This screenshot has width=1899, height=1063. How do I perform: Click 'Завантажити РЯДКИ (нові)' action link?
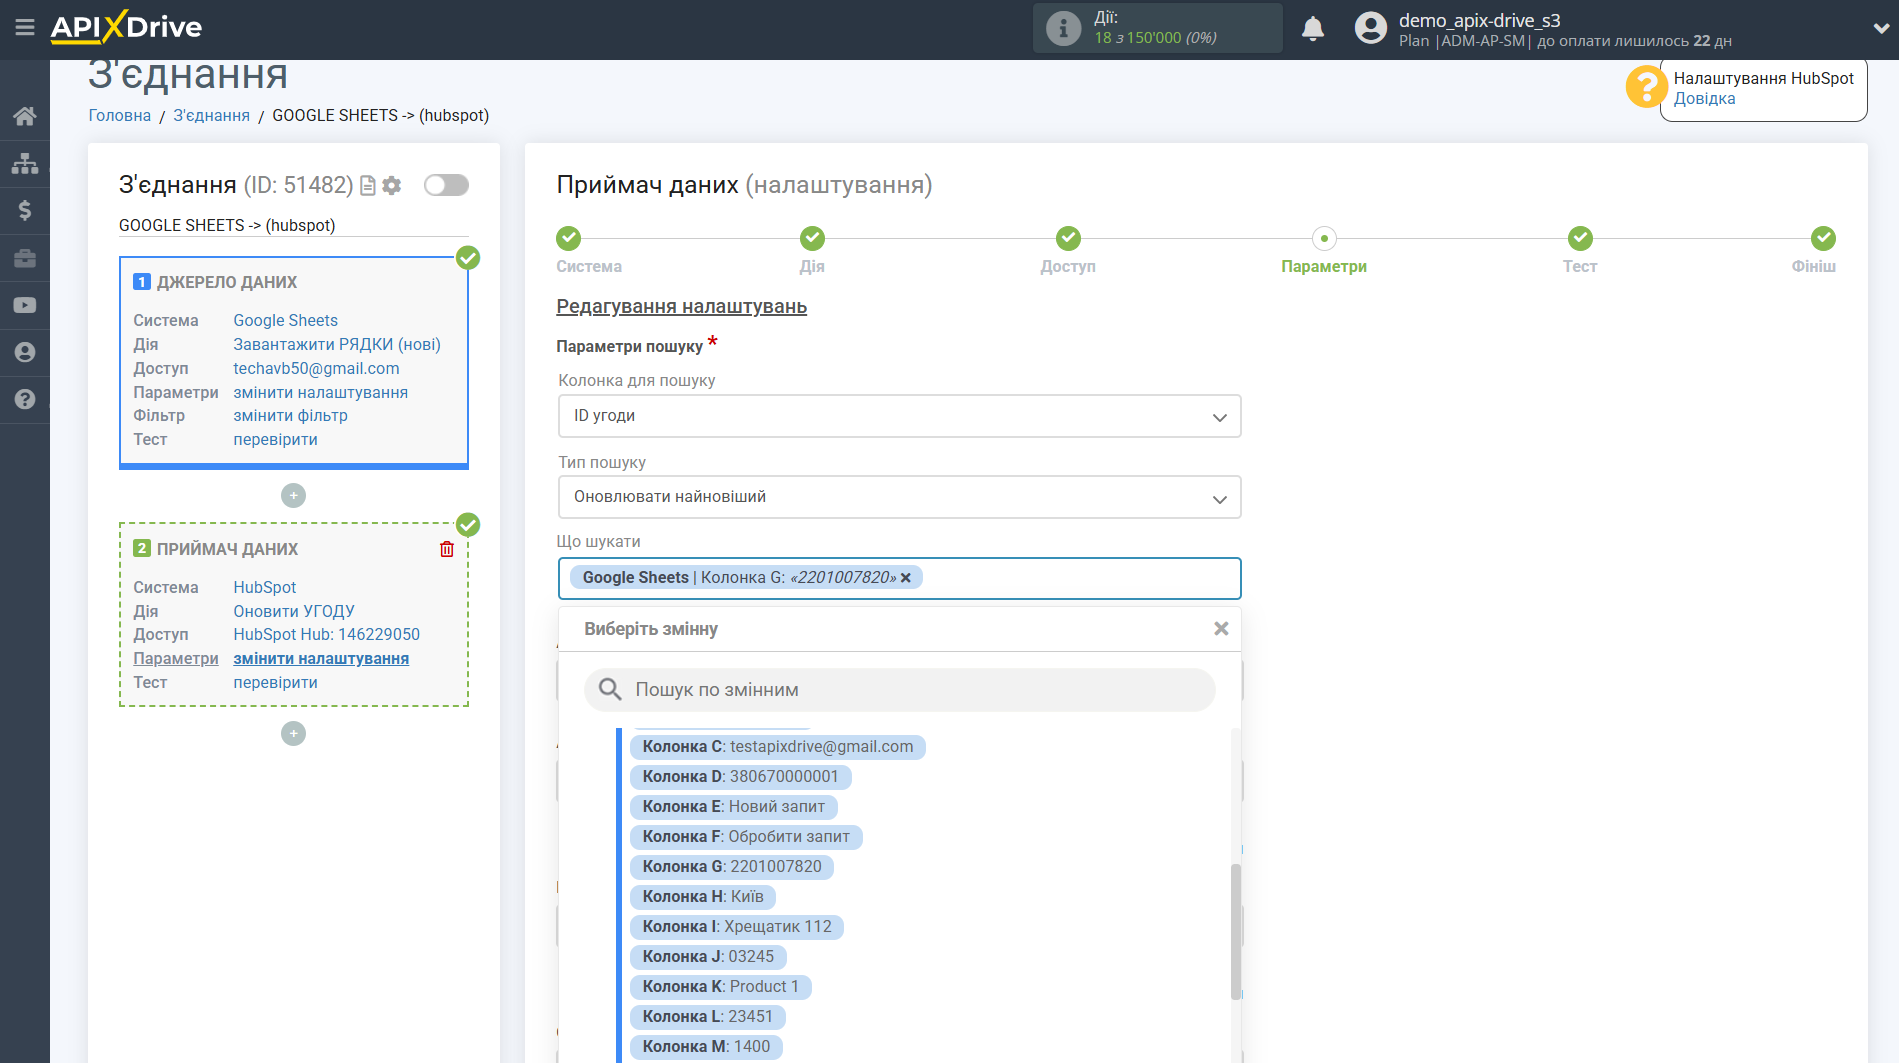(337, 345)
